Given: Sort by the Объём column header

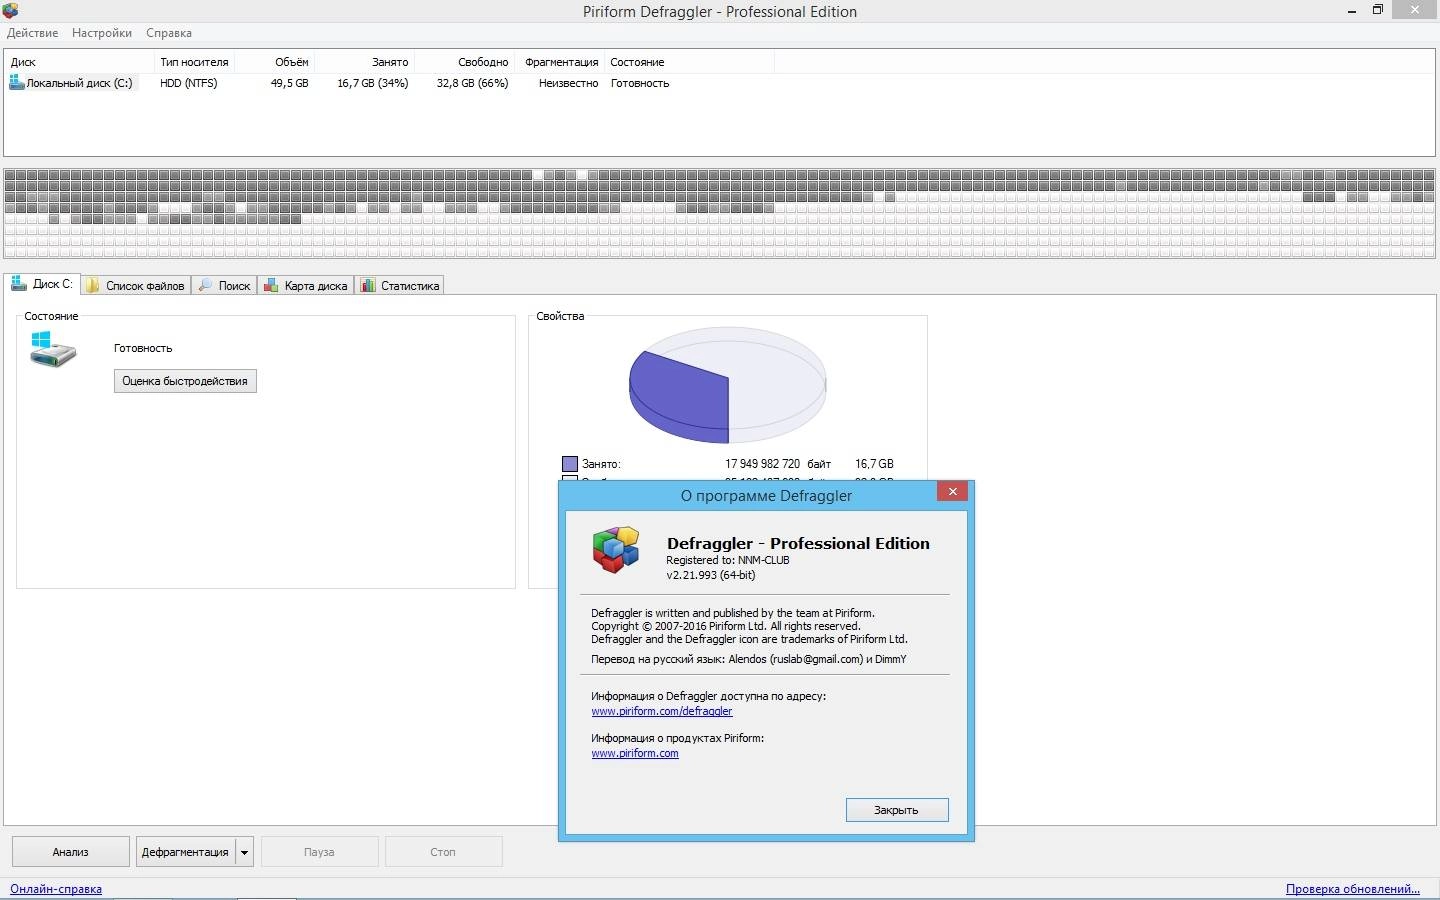Looking at the screenshot, I should click(275, 62).
